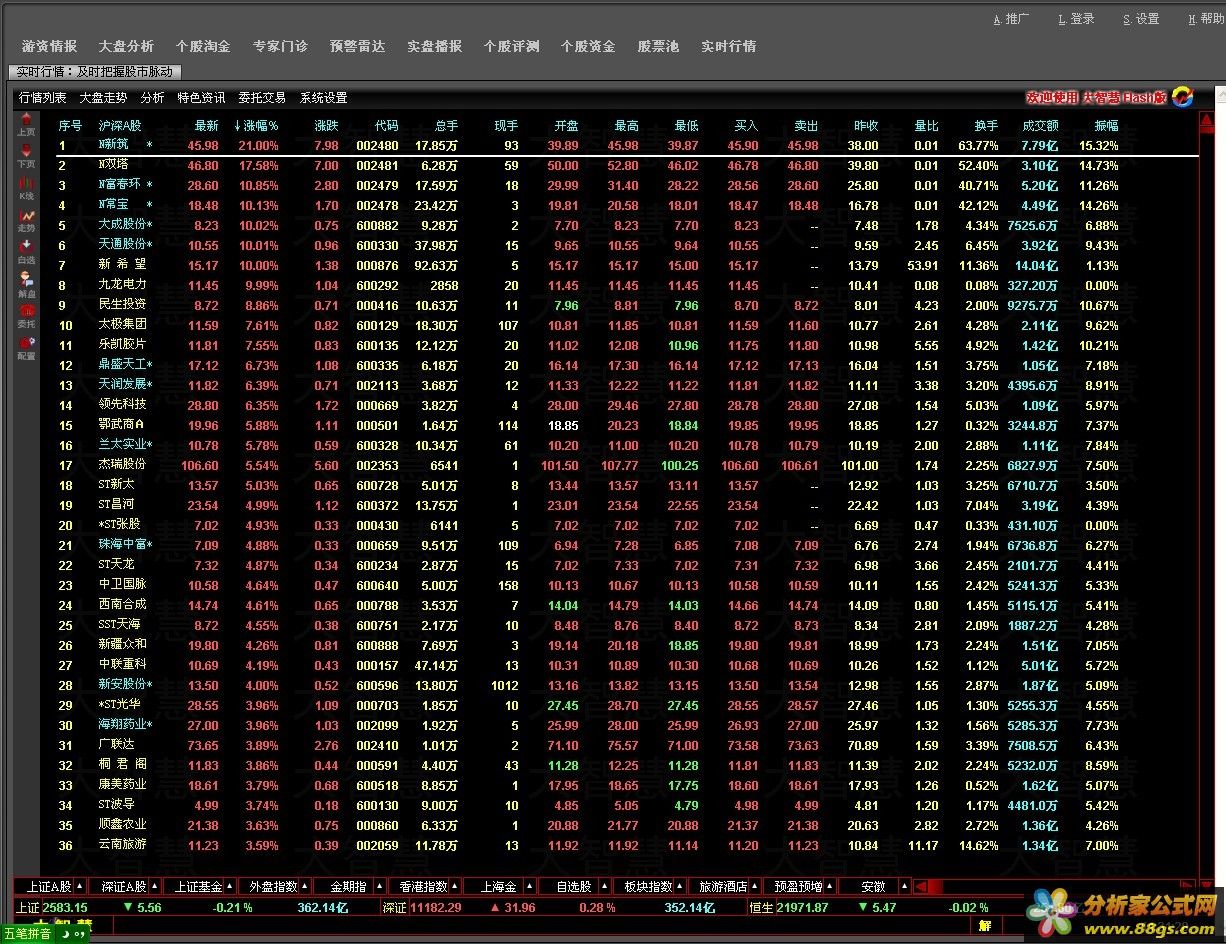1226x944 pixels.
Task: Switch to the 旅游酒店 bottom tab
Action: click(x=723, y=886)
